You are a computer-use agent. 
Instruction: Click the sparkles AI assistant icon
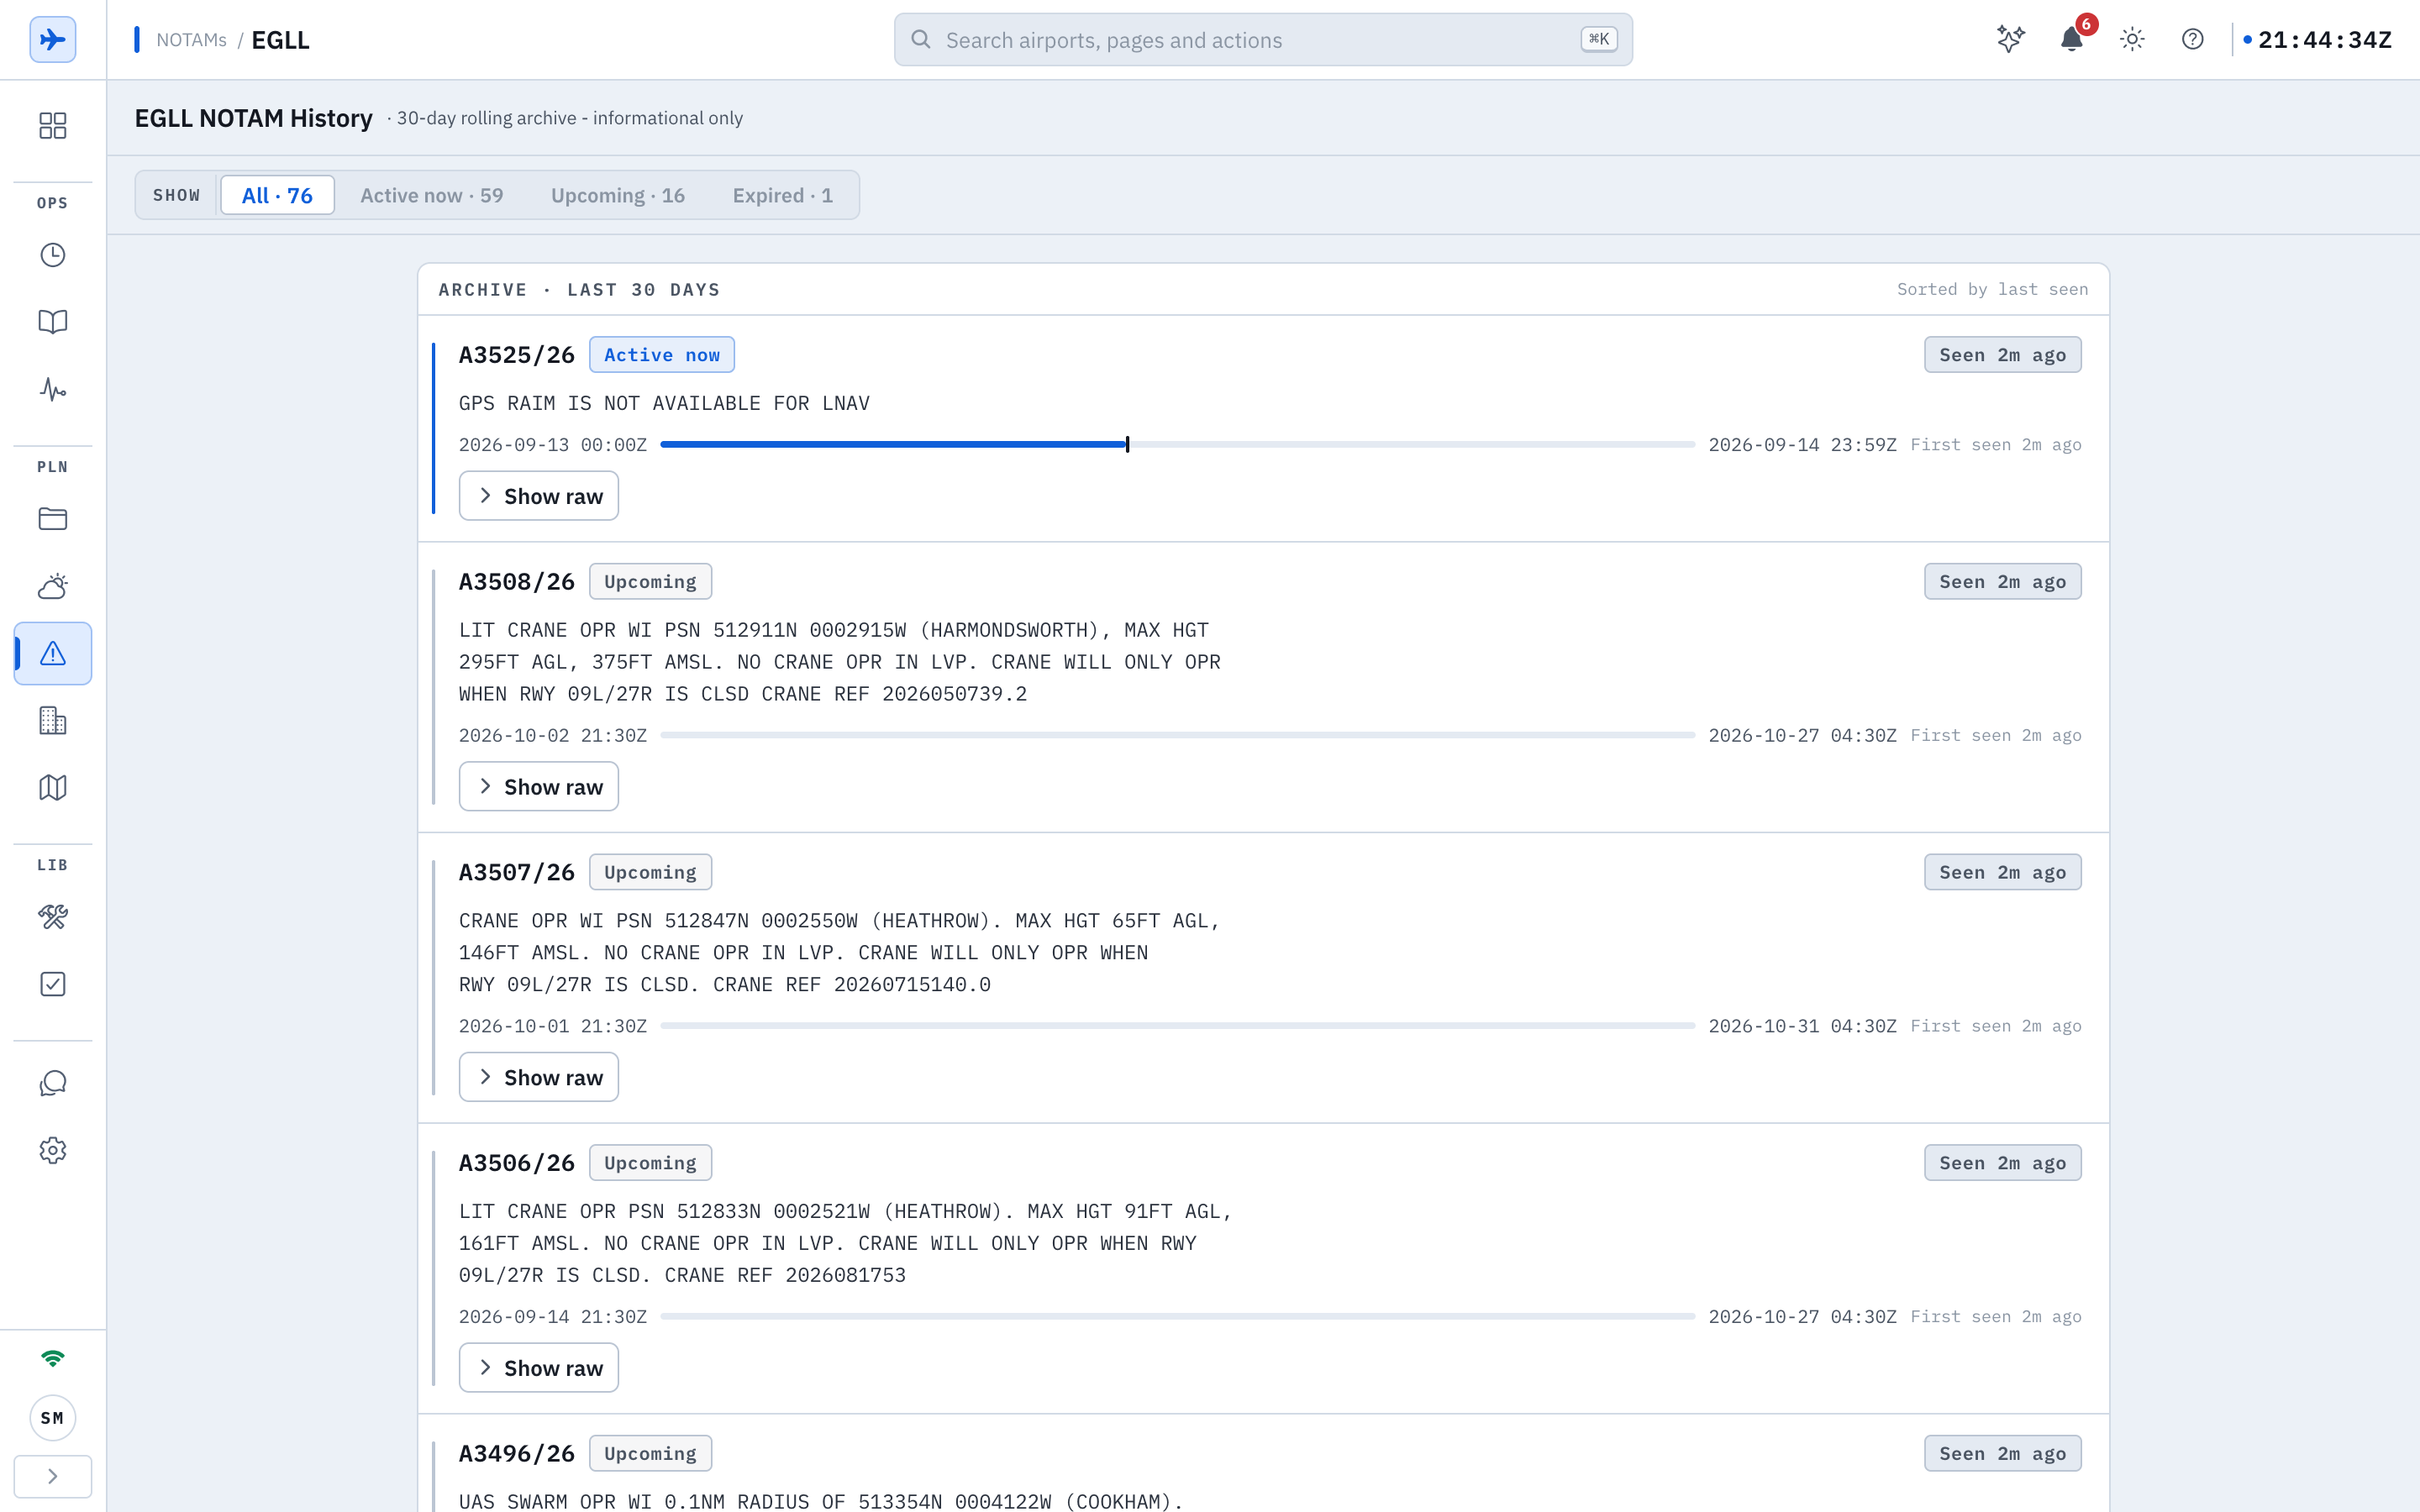tap(2011, 40)
